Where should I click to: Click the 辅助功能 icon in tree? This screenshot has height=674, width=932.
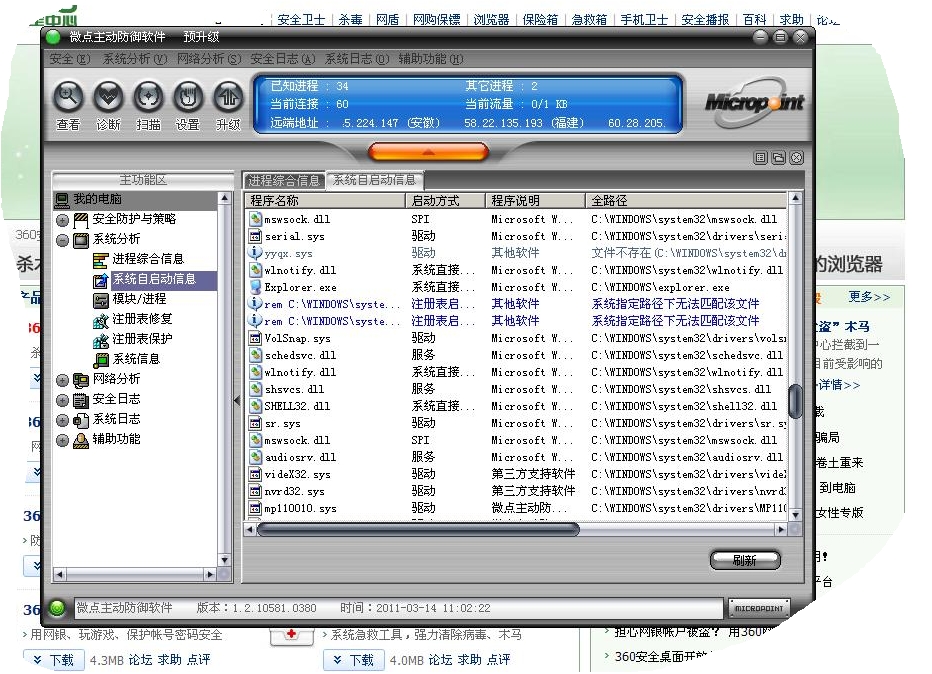(81, 440)
